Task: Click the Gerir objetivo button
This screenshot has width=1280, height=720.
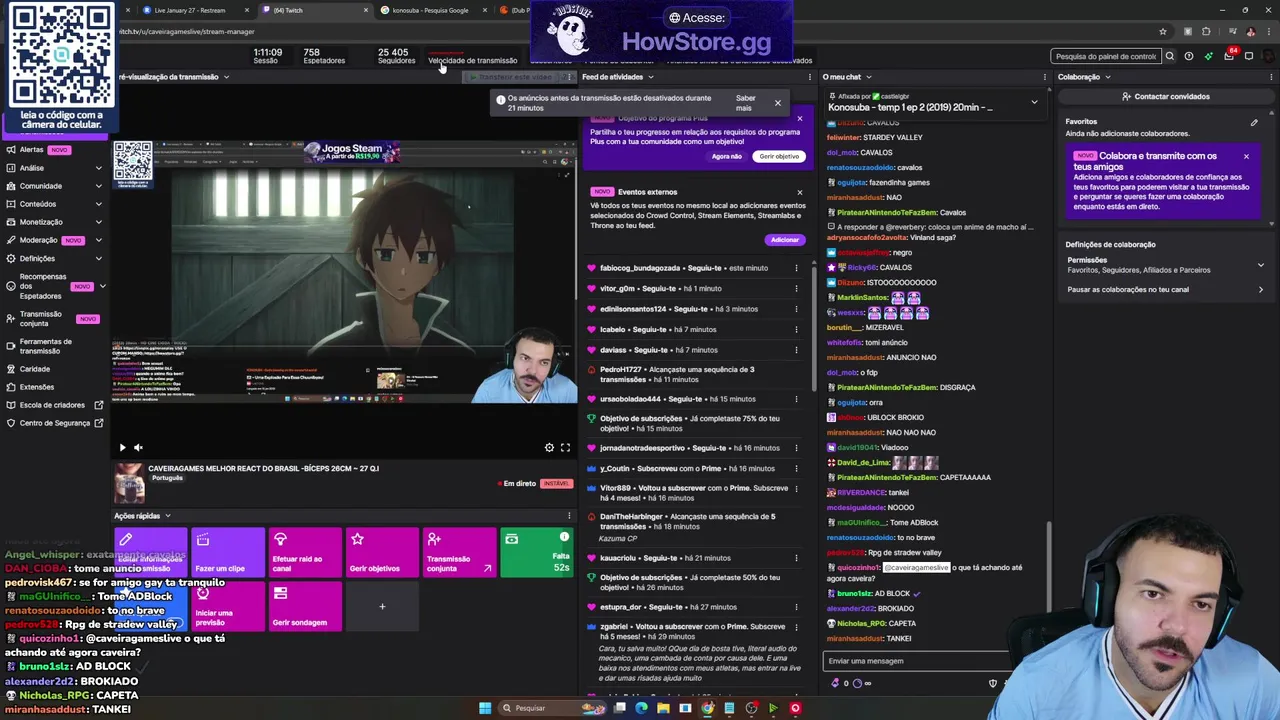Action: tap(779, 156)
